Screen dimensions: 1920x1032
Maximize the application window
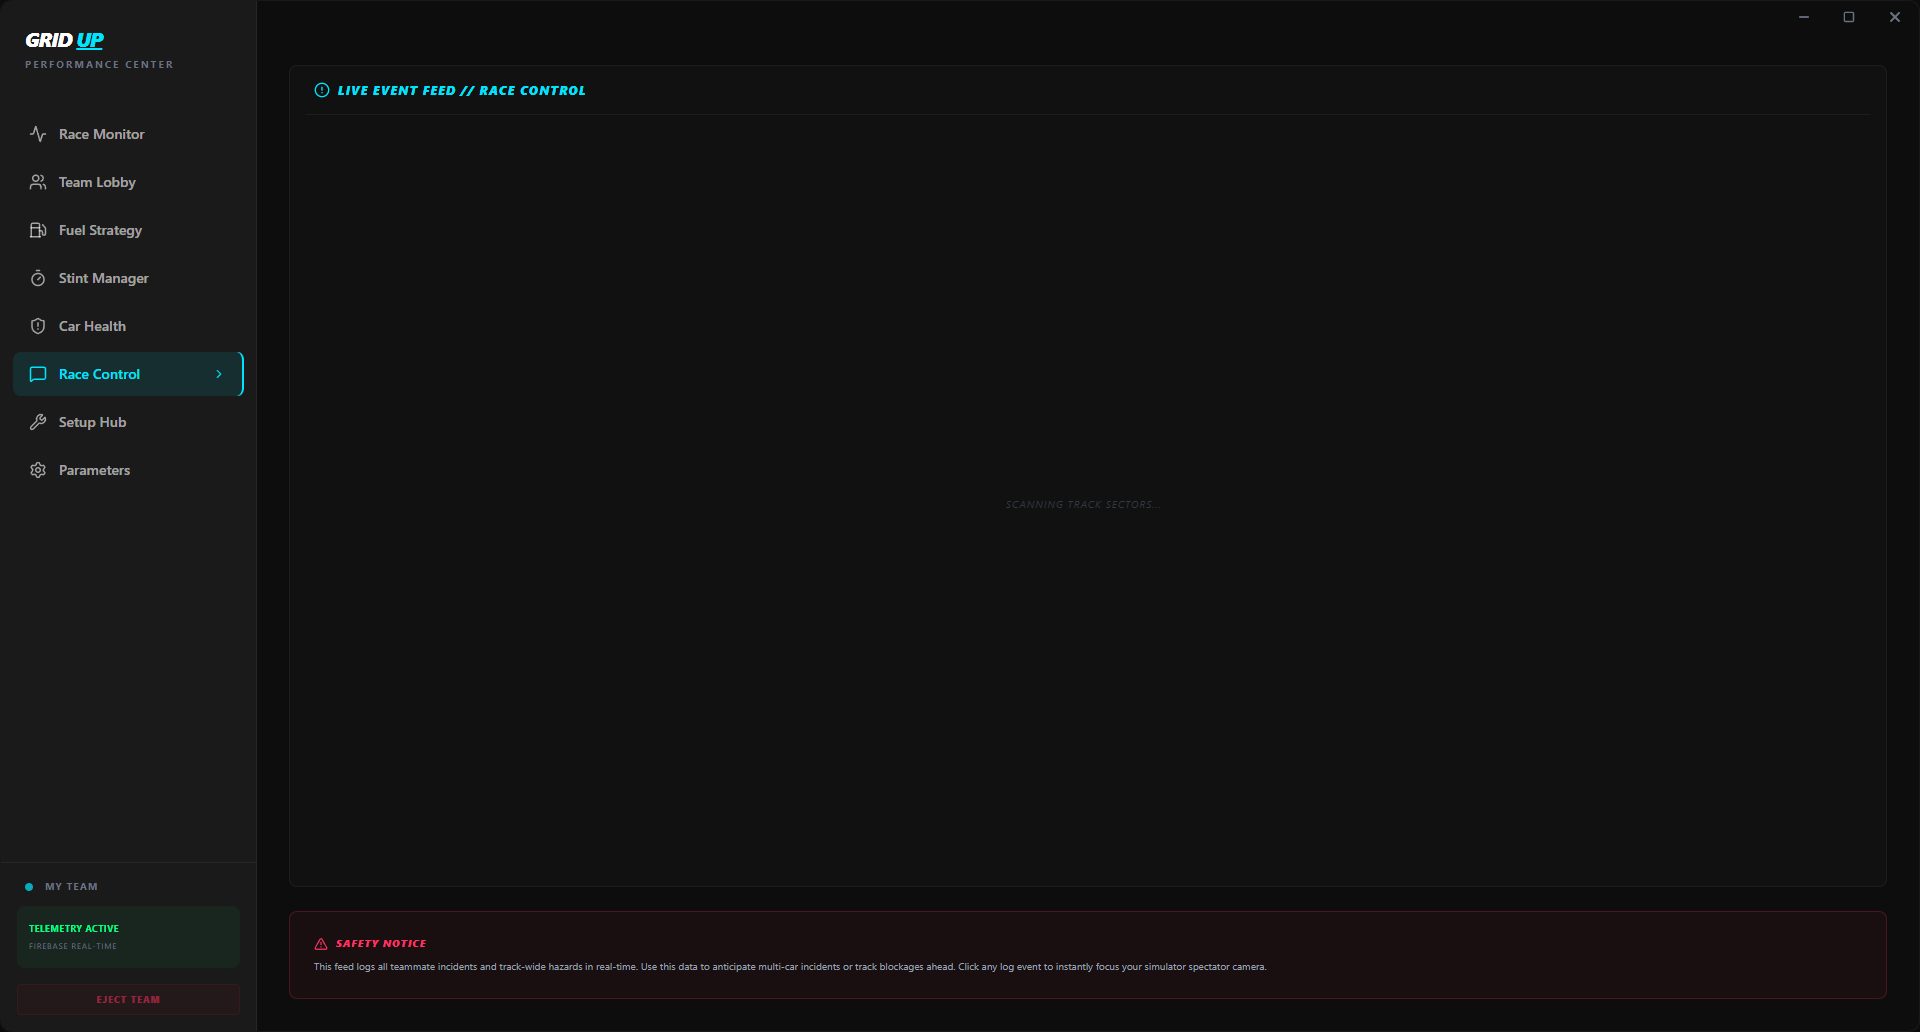(x=1849, y=17)
